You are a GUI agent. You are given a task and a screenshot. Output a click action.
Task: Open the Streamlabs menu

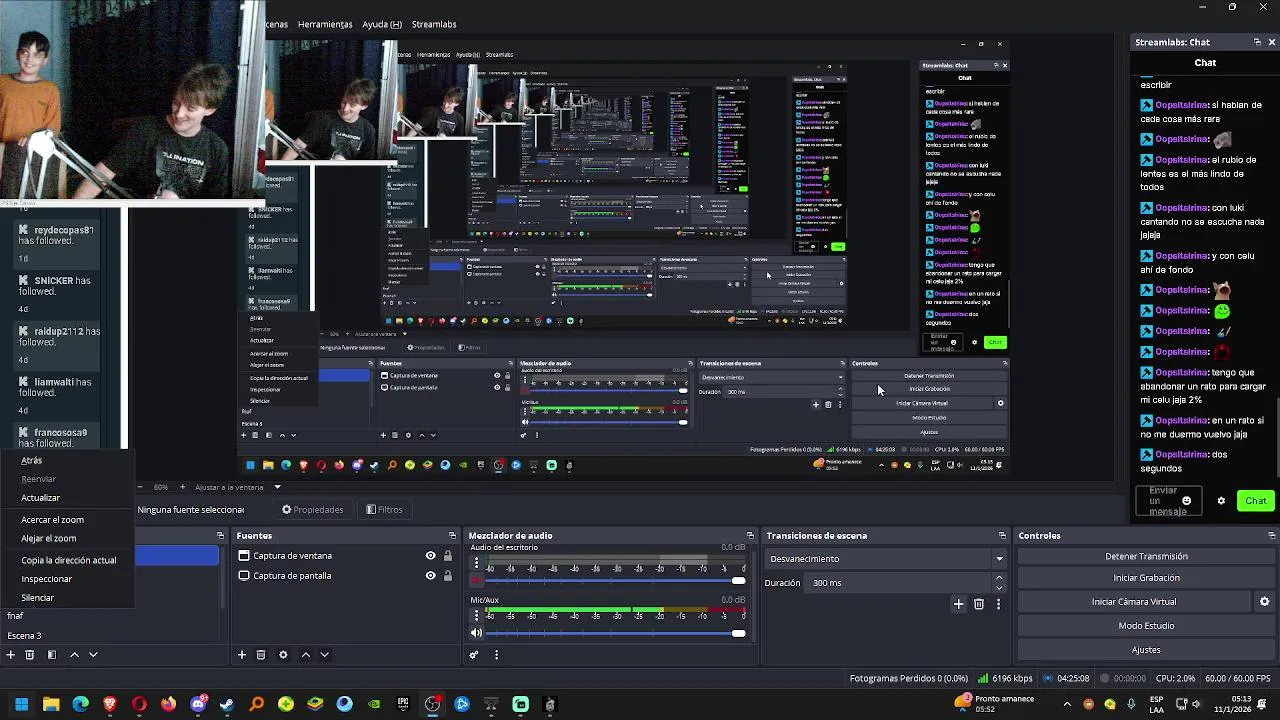[x=434, y=24]
